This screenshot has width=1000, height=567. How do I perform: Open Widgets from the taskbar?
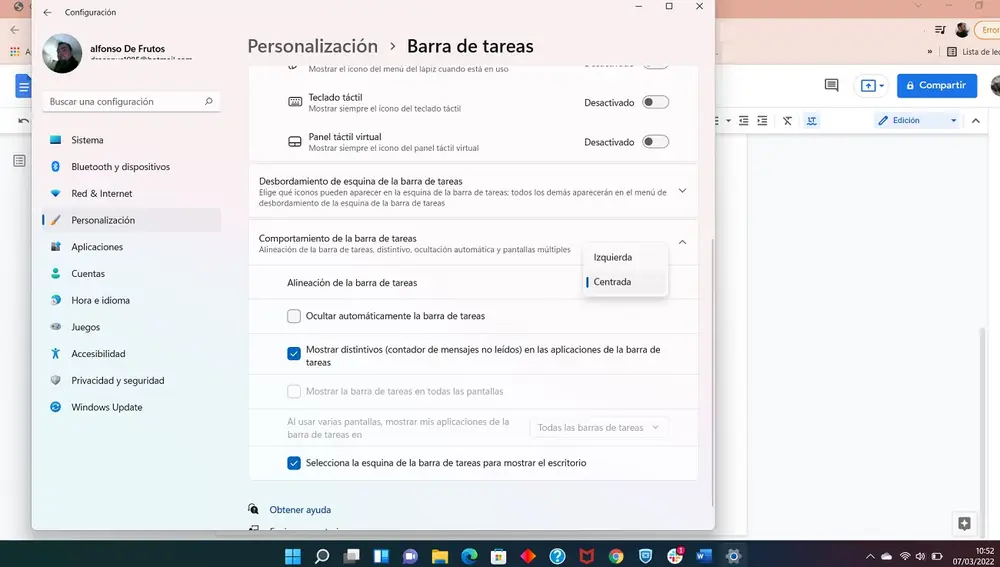click(x=381, y=556)
